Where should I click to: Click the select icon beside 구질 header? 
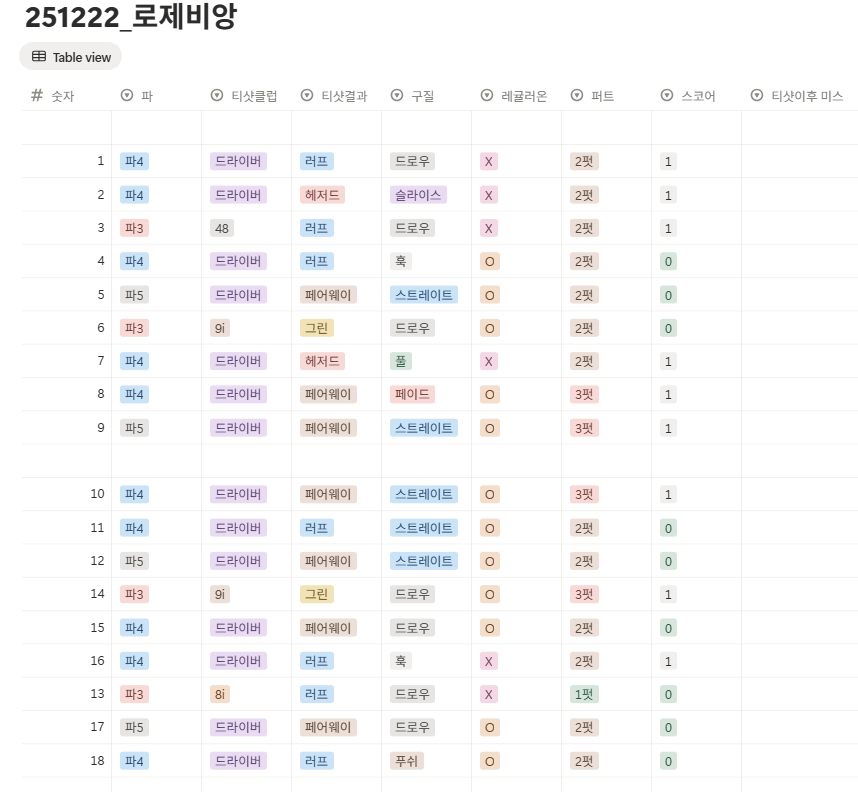pos(397,96)
